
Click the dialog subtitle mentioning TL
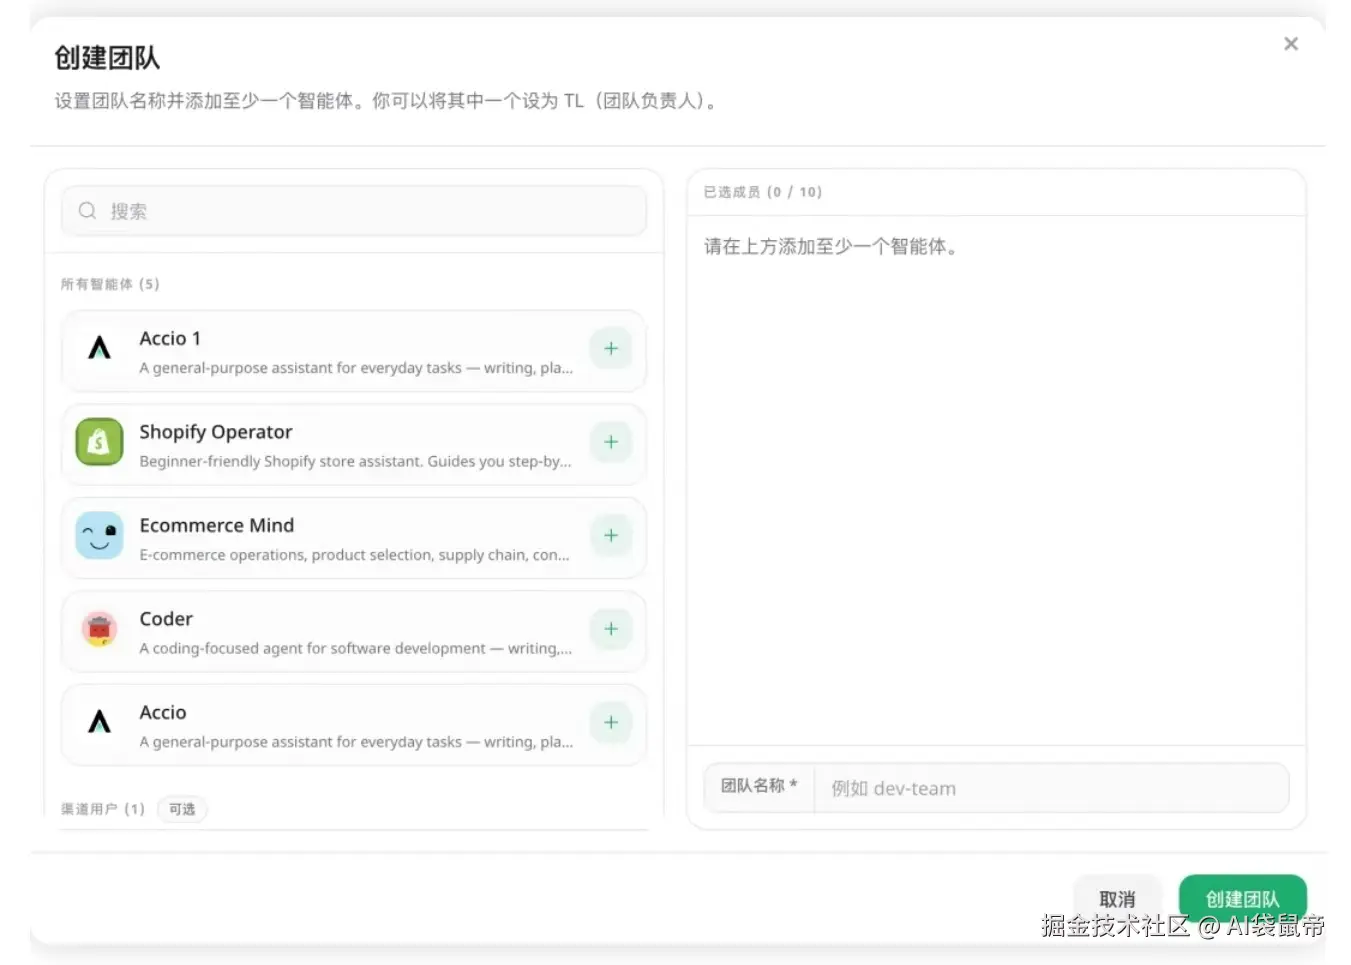click(386, 101)
